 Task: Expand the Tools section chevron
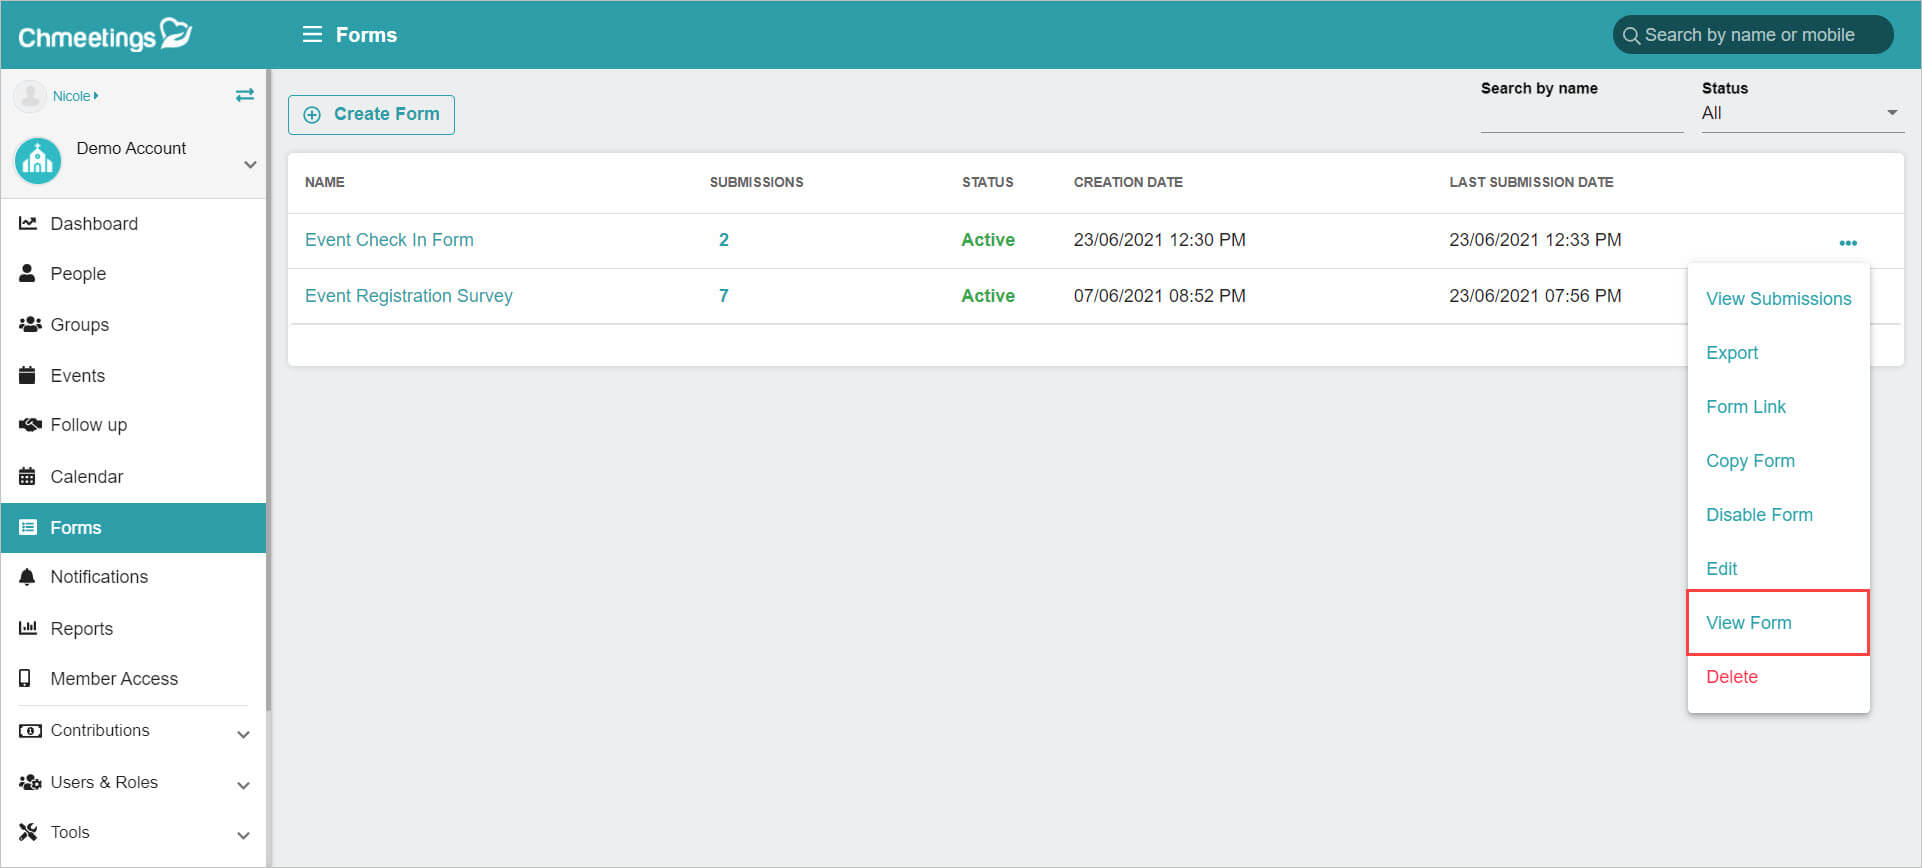point(243,835)
